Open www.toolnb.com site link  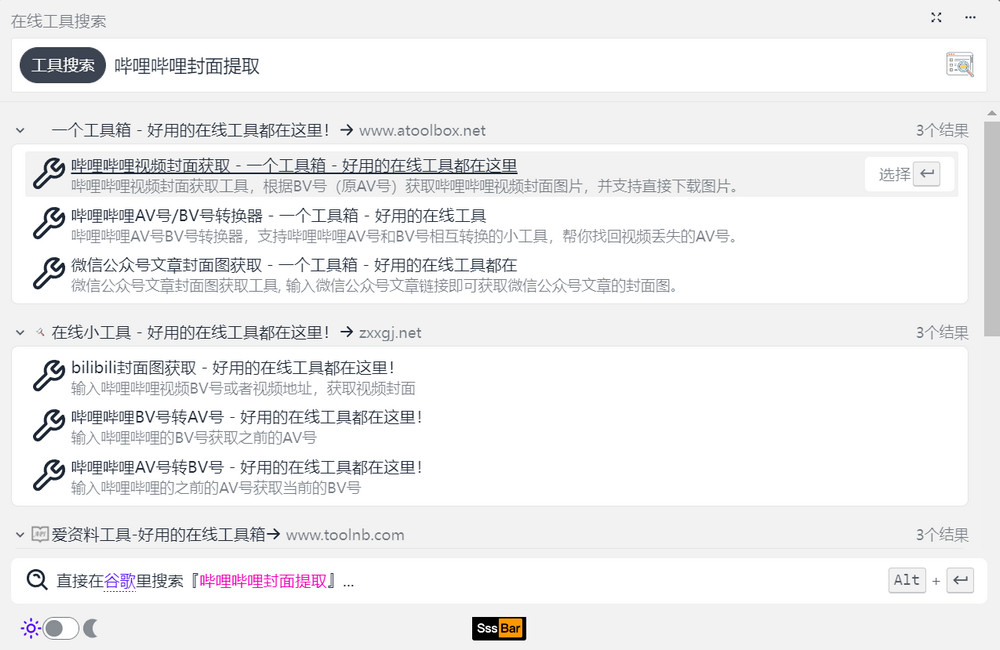[x=345, y=535]
